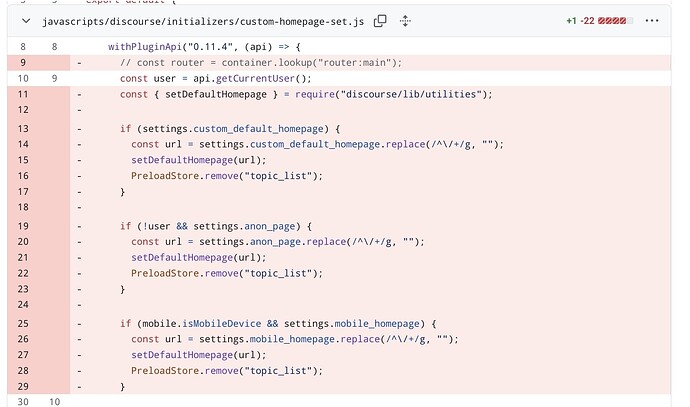The width and height of the screenshot is (690, 407).
Task: Click the minus marker on line 24
Action: (x=79, y=305)
